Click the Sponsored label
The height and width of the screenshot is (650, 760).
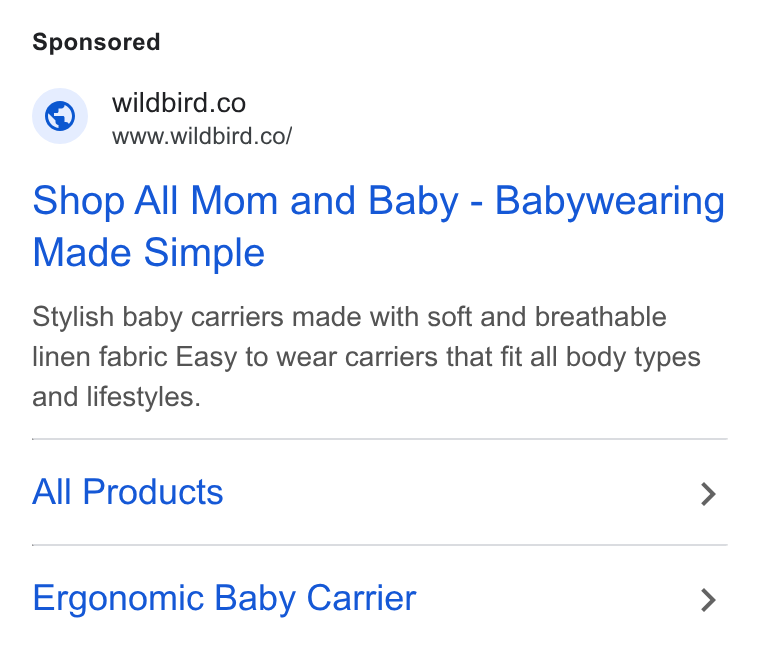pos(96,42)
